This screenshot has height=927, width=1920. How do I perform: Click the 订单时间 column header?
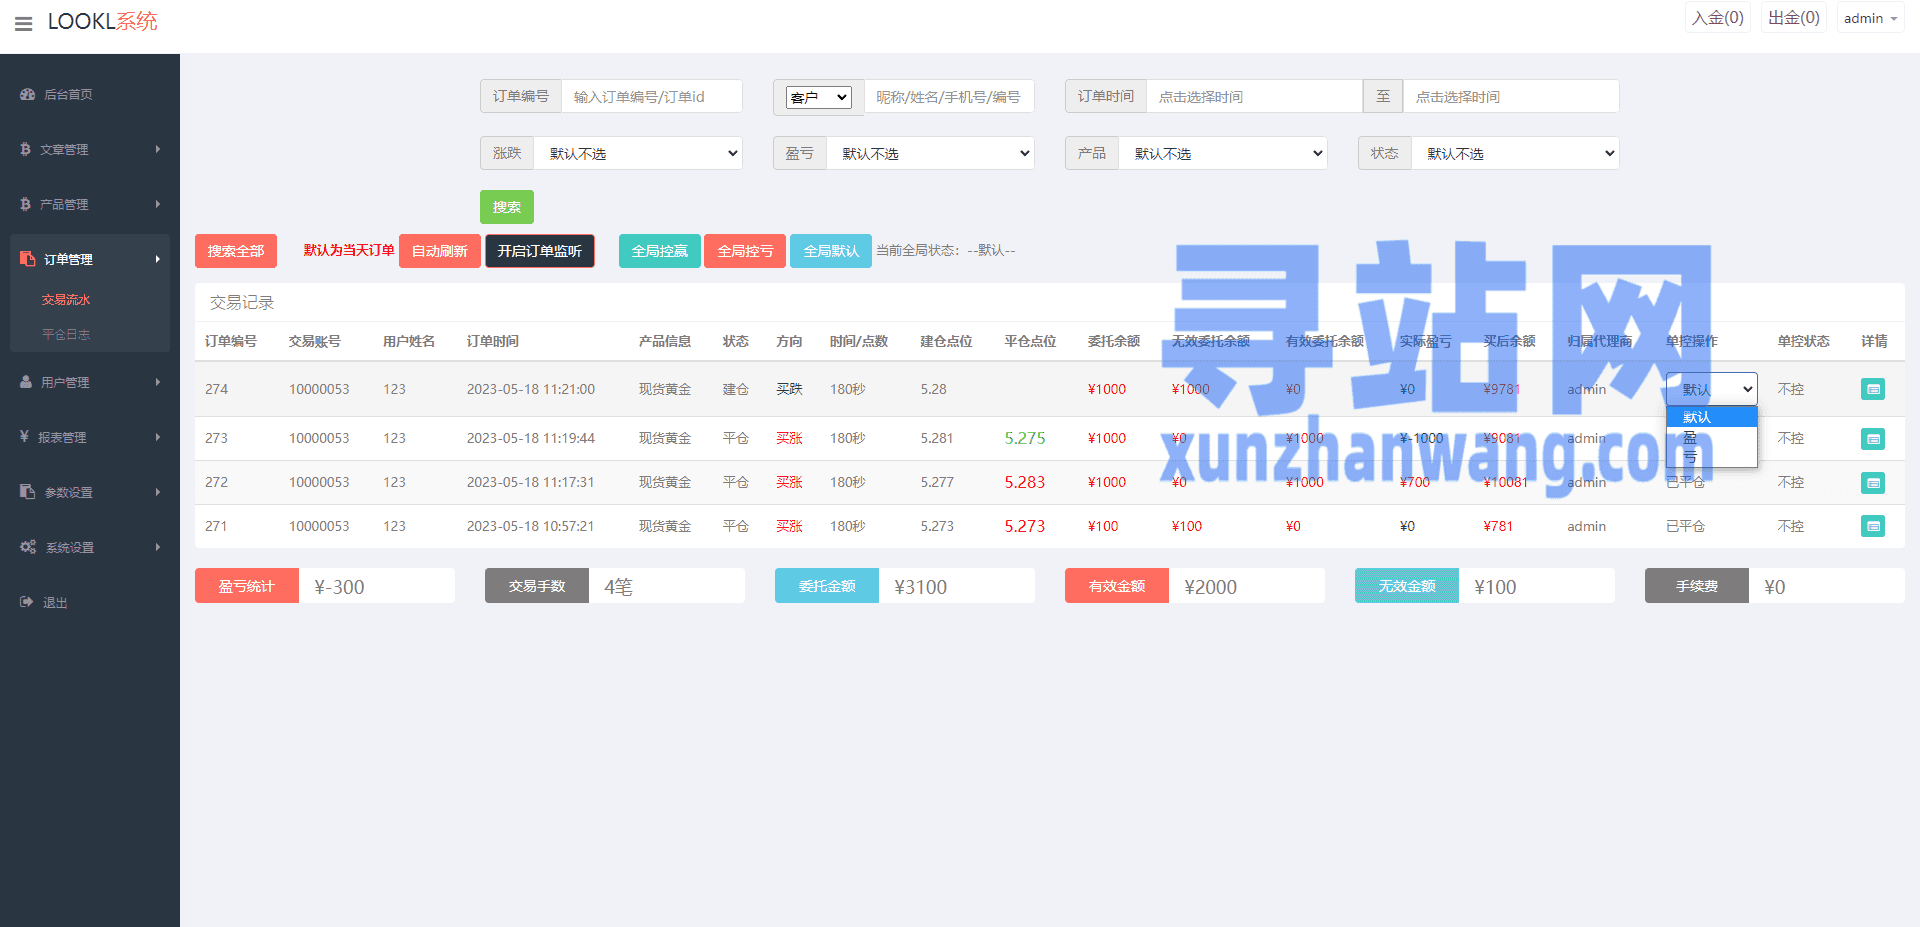pos(493,341)
